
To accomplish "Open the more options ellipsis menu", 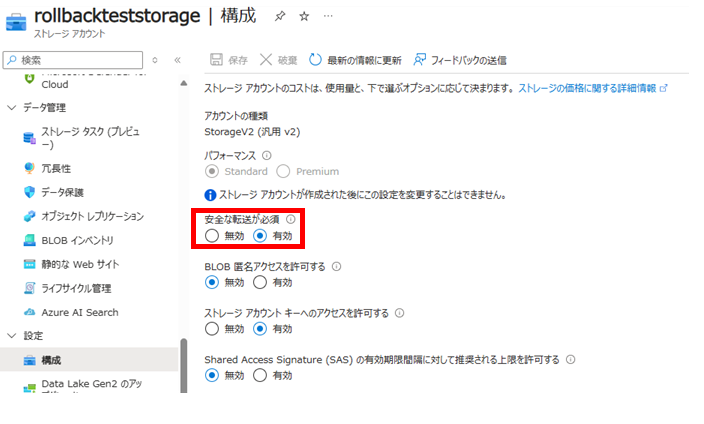I will pyautogui.click(x=328, y=17).
